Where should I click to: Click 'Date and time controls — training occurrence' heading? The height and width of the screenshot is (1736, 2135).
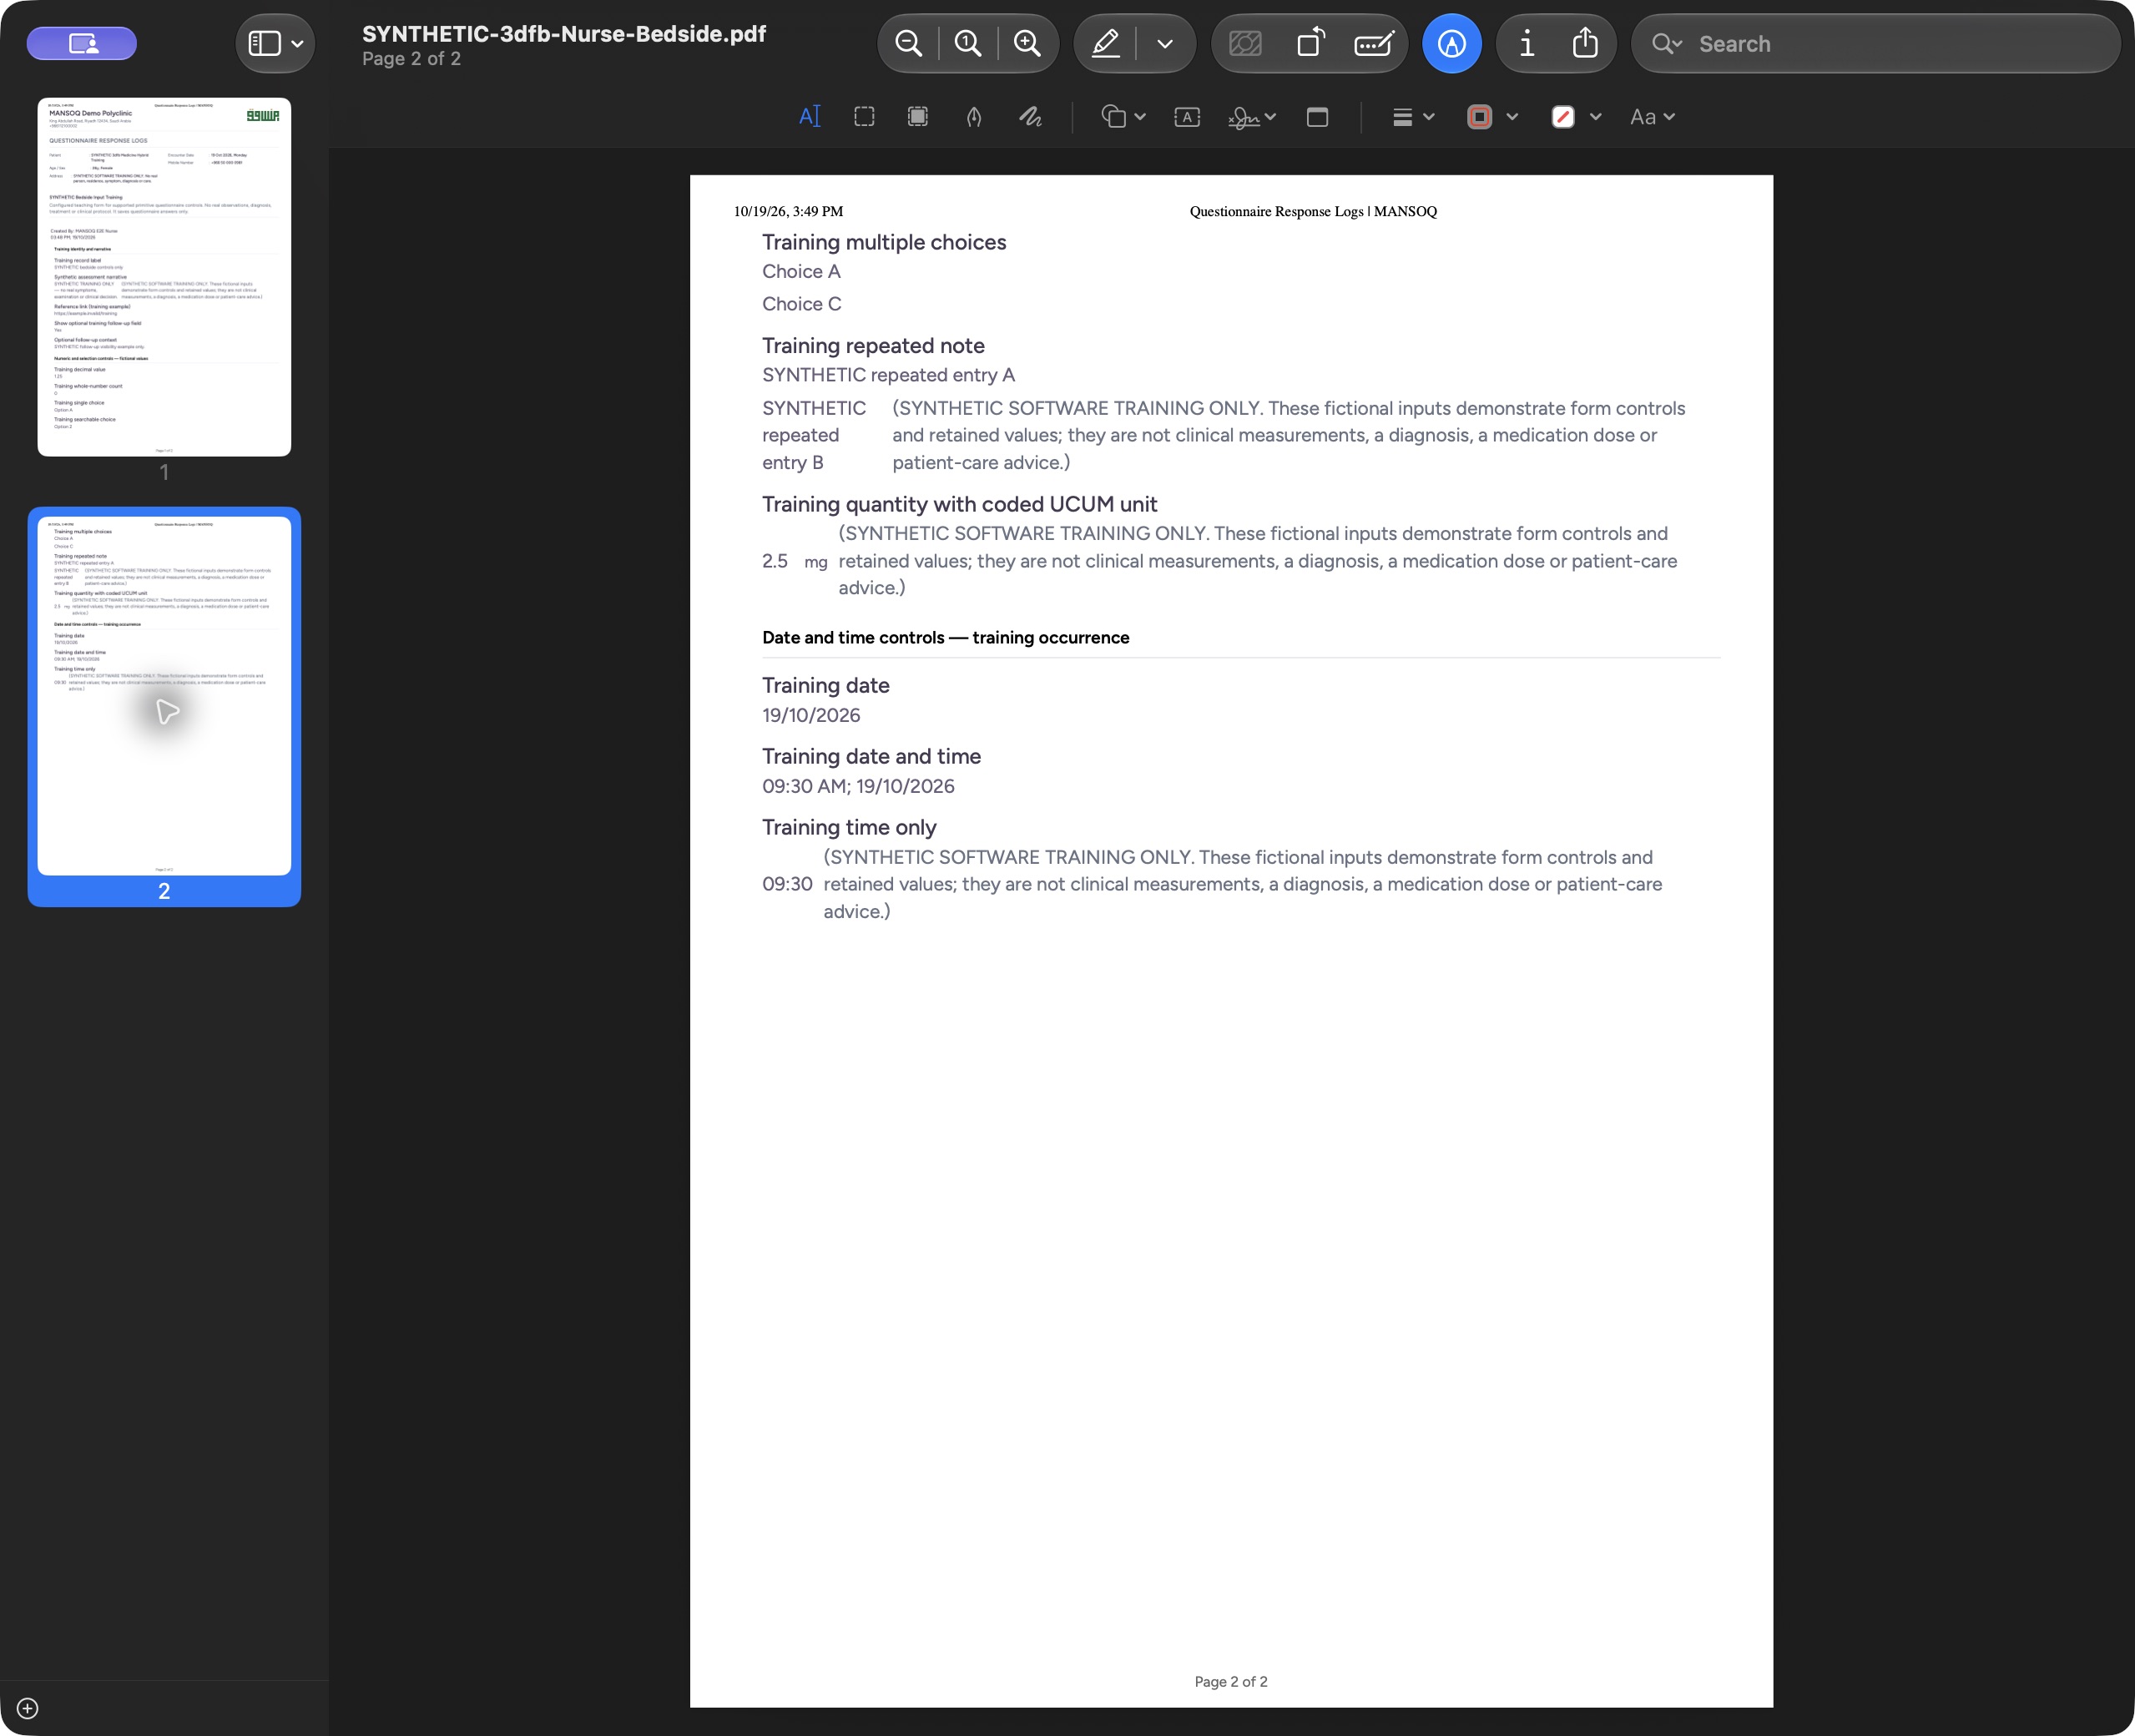pos(945,638)
